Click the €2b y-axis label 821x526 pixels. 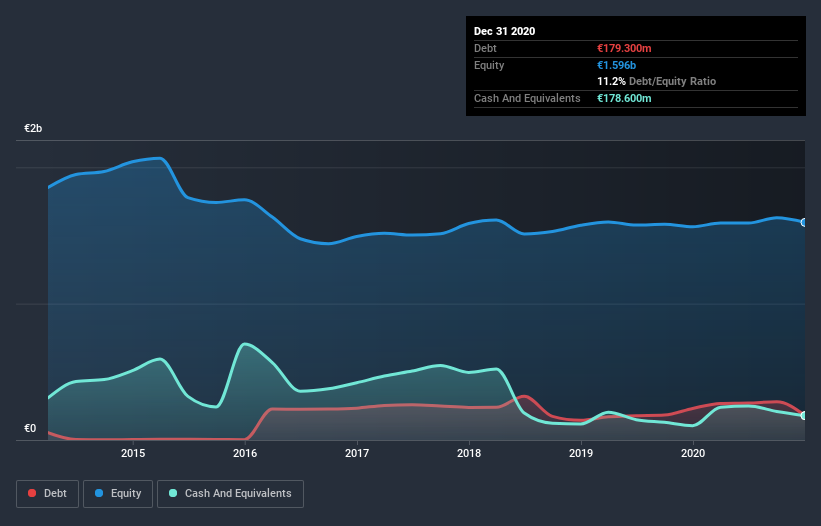tap(33, 129)
